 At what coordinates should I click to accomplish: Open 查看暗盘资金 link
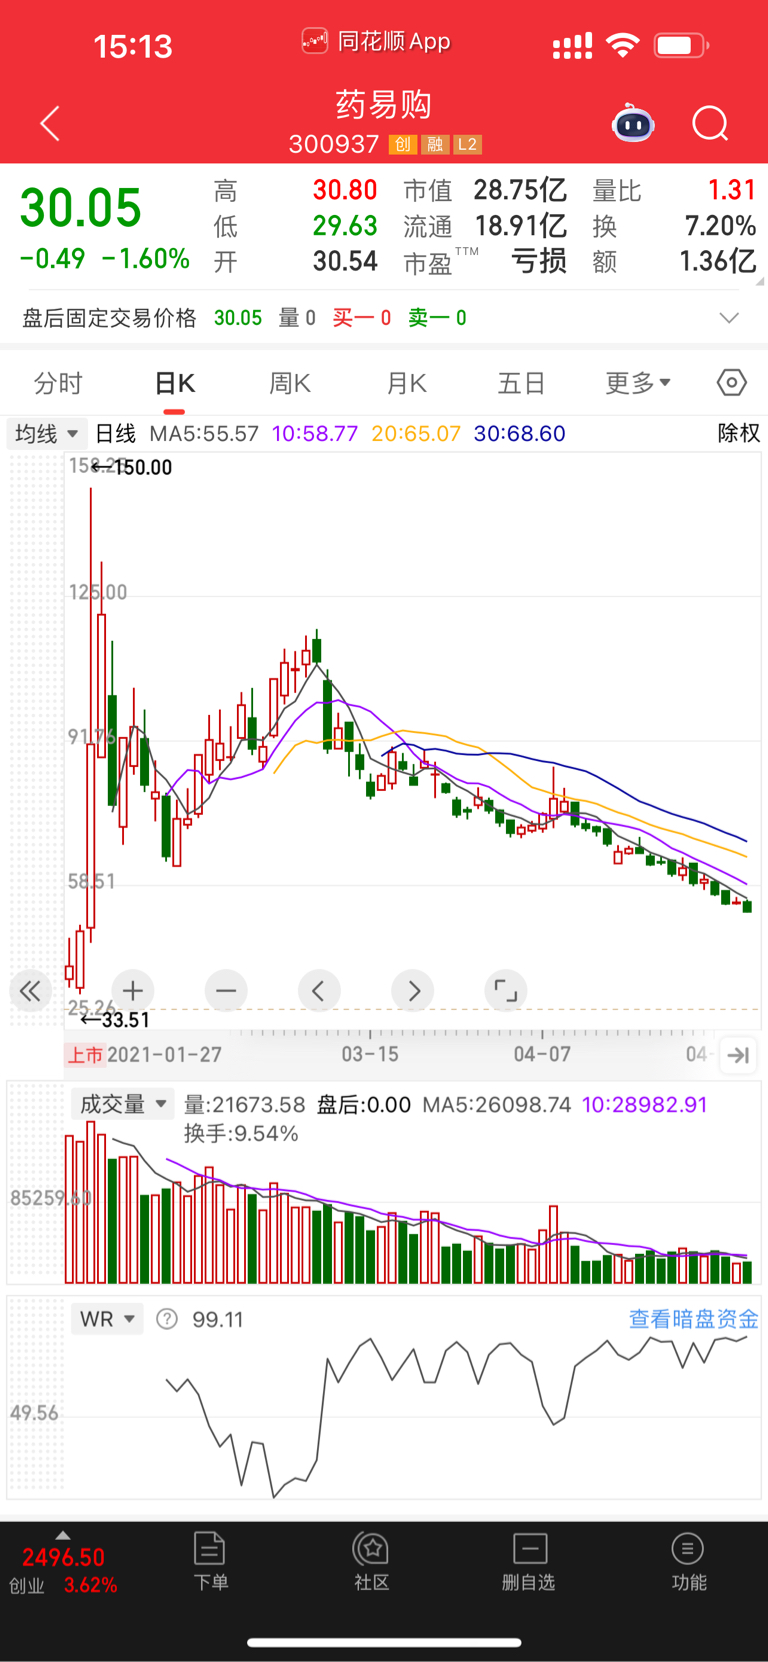coord(693,1319)
